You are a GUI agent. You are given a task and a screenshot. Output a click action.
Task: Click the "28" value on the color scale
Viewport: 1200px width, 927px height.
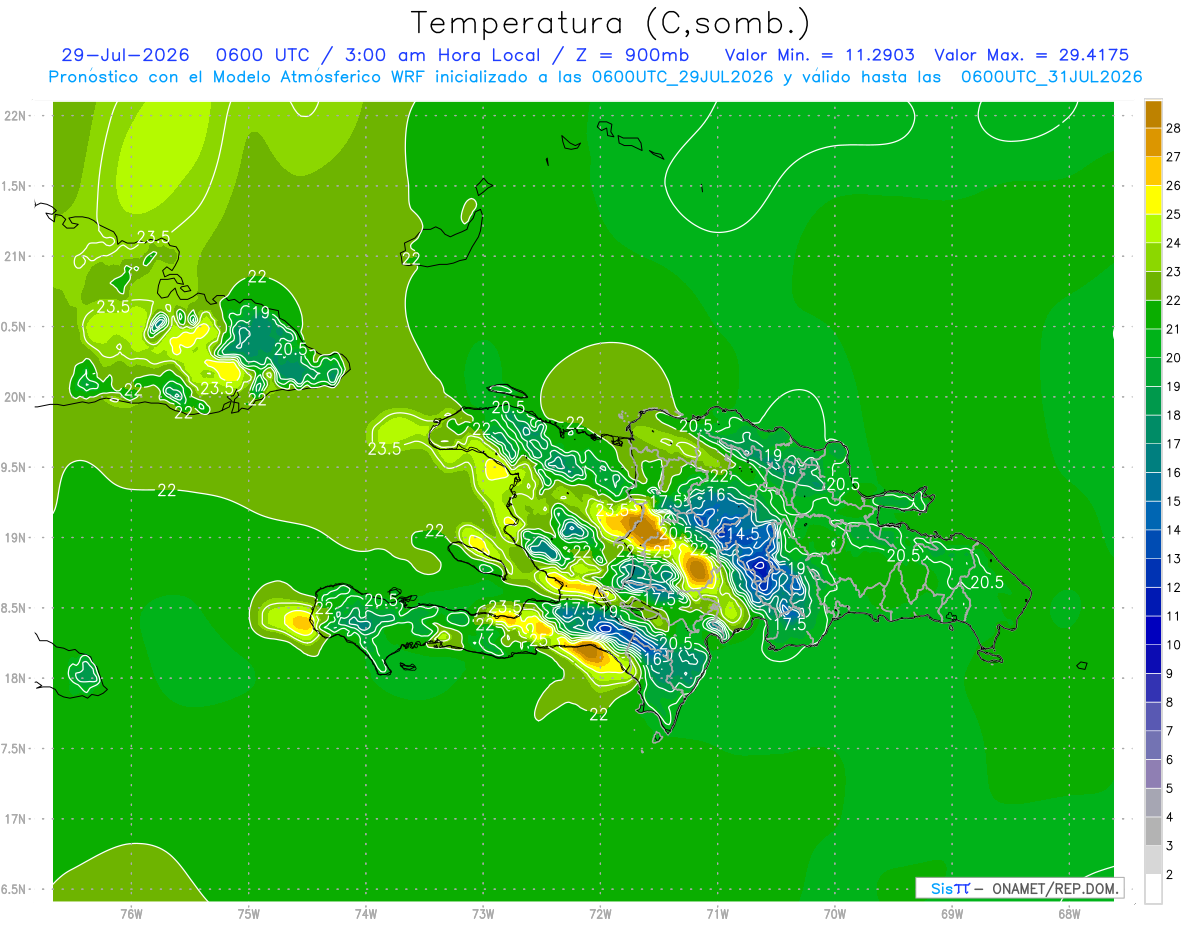[1174, 128]
